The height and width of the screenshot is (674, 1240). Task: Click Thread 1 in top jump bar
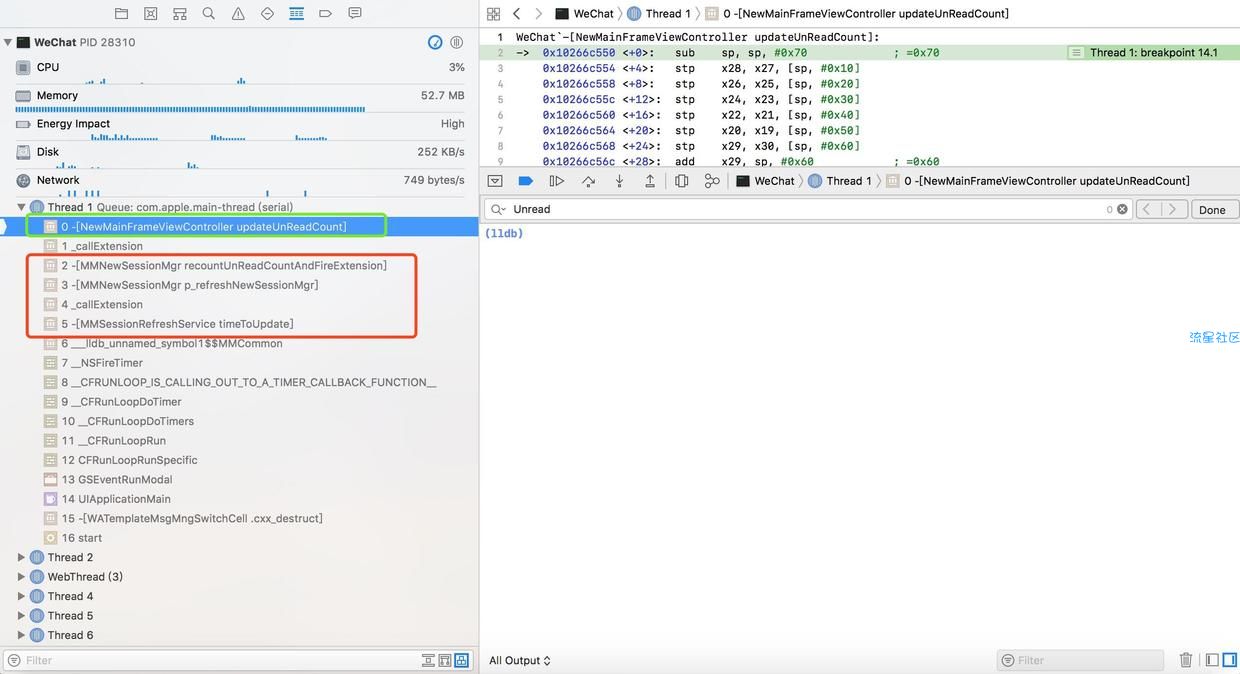pos(658,14)
